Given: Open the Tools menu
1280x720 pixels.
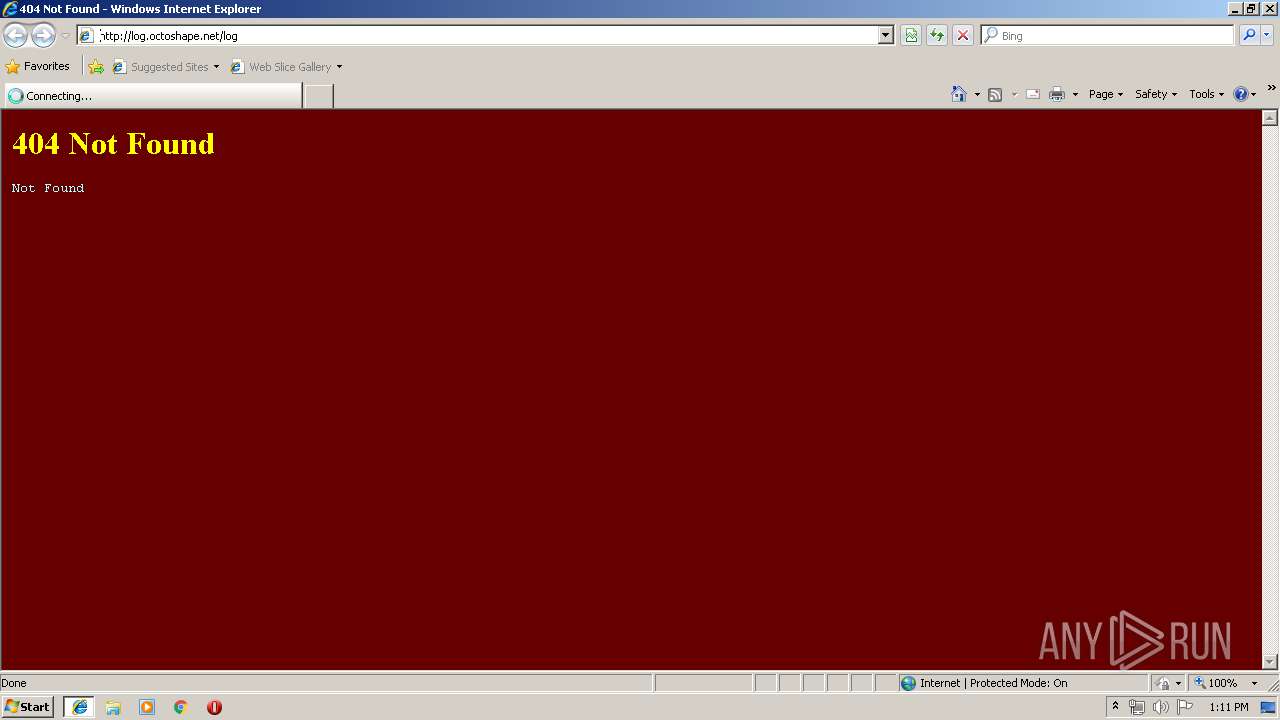Looking at the screenshot, I should point(1206,94).
